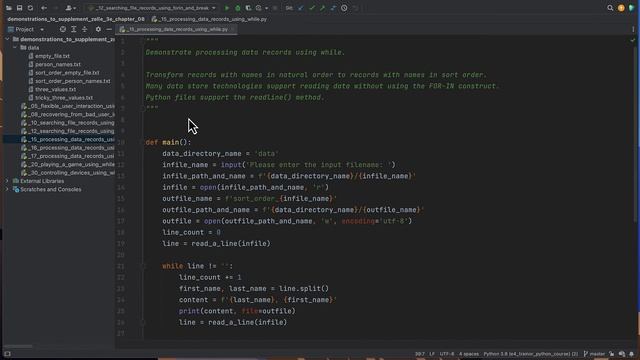
Task: Expand Scratches and Consoles node
Action: coord(7,189)
